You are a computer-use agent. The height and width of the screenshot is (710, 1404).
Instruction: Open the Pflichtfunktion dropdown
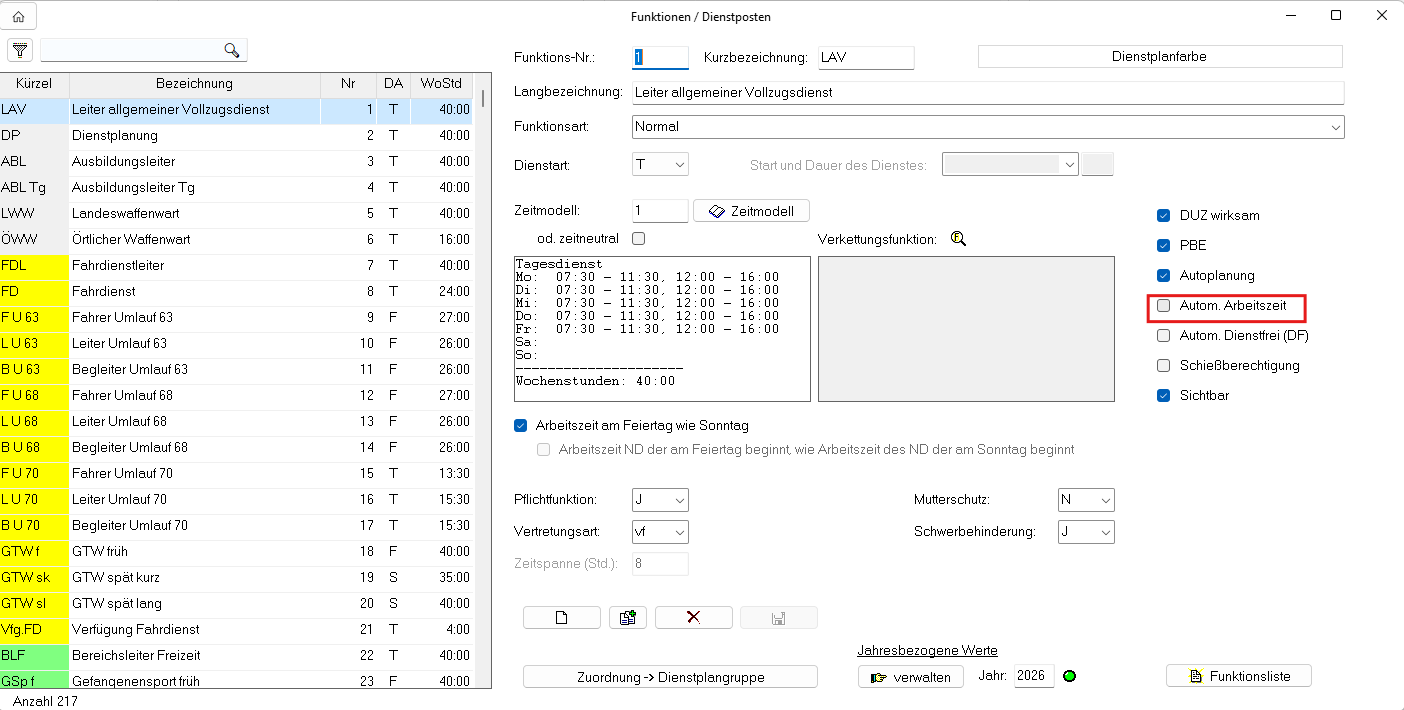tap(661, 500)
